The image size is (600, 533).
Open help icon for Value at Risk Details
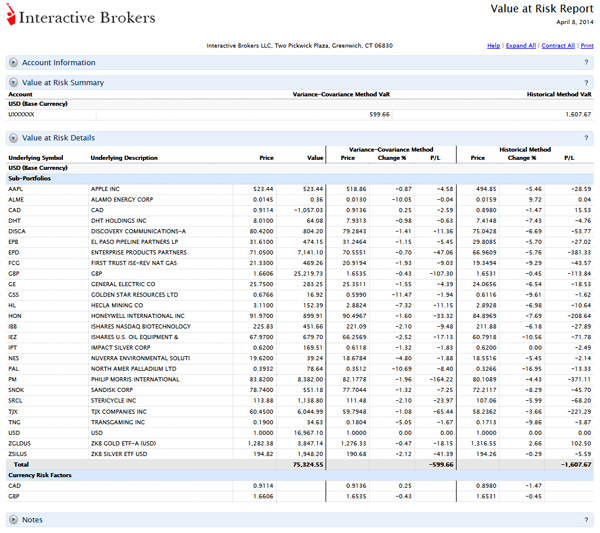[x=586, y=138]
